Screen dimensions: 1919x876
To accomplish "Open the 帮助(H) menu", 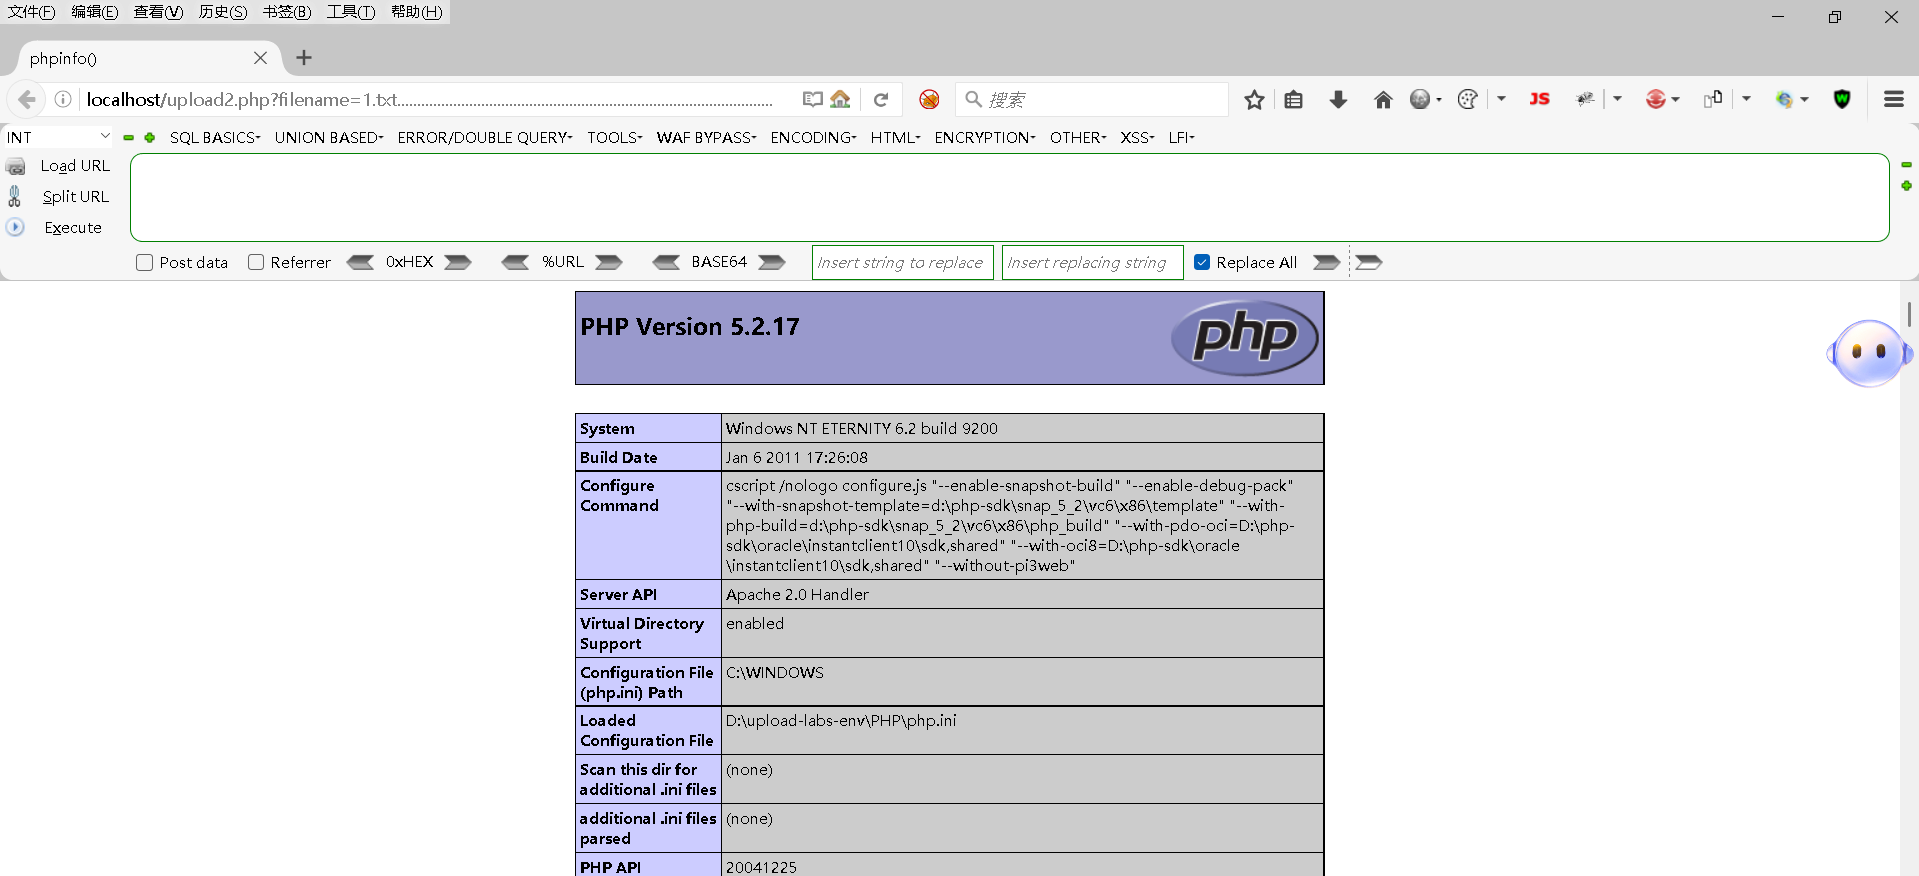I will 417,12.
